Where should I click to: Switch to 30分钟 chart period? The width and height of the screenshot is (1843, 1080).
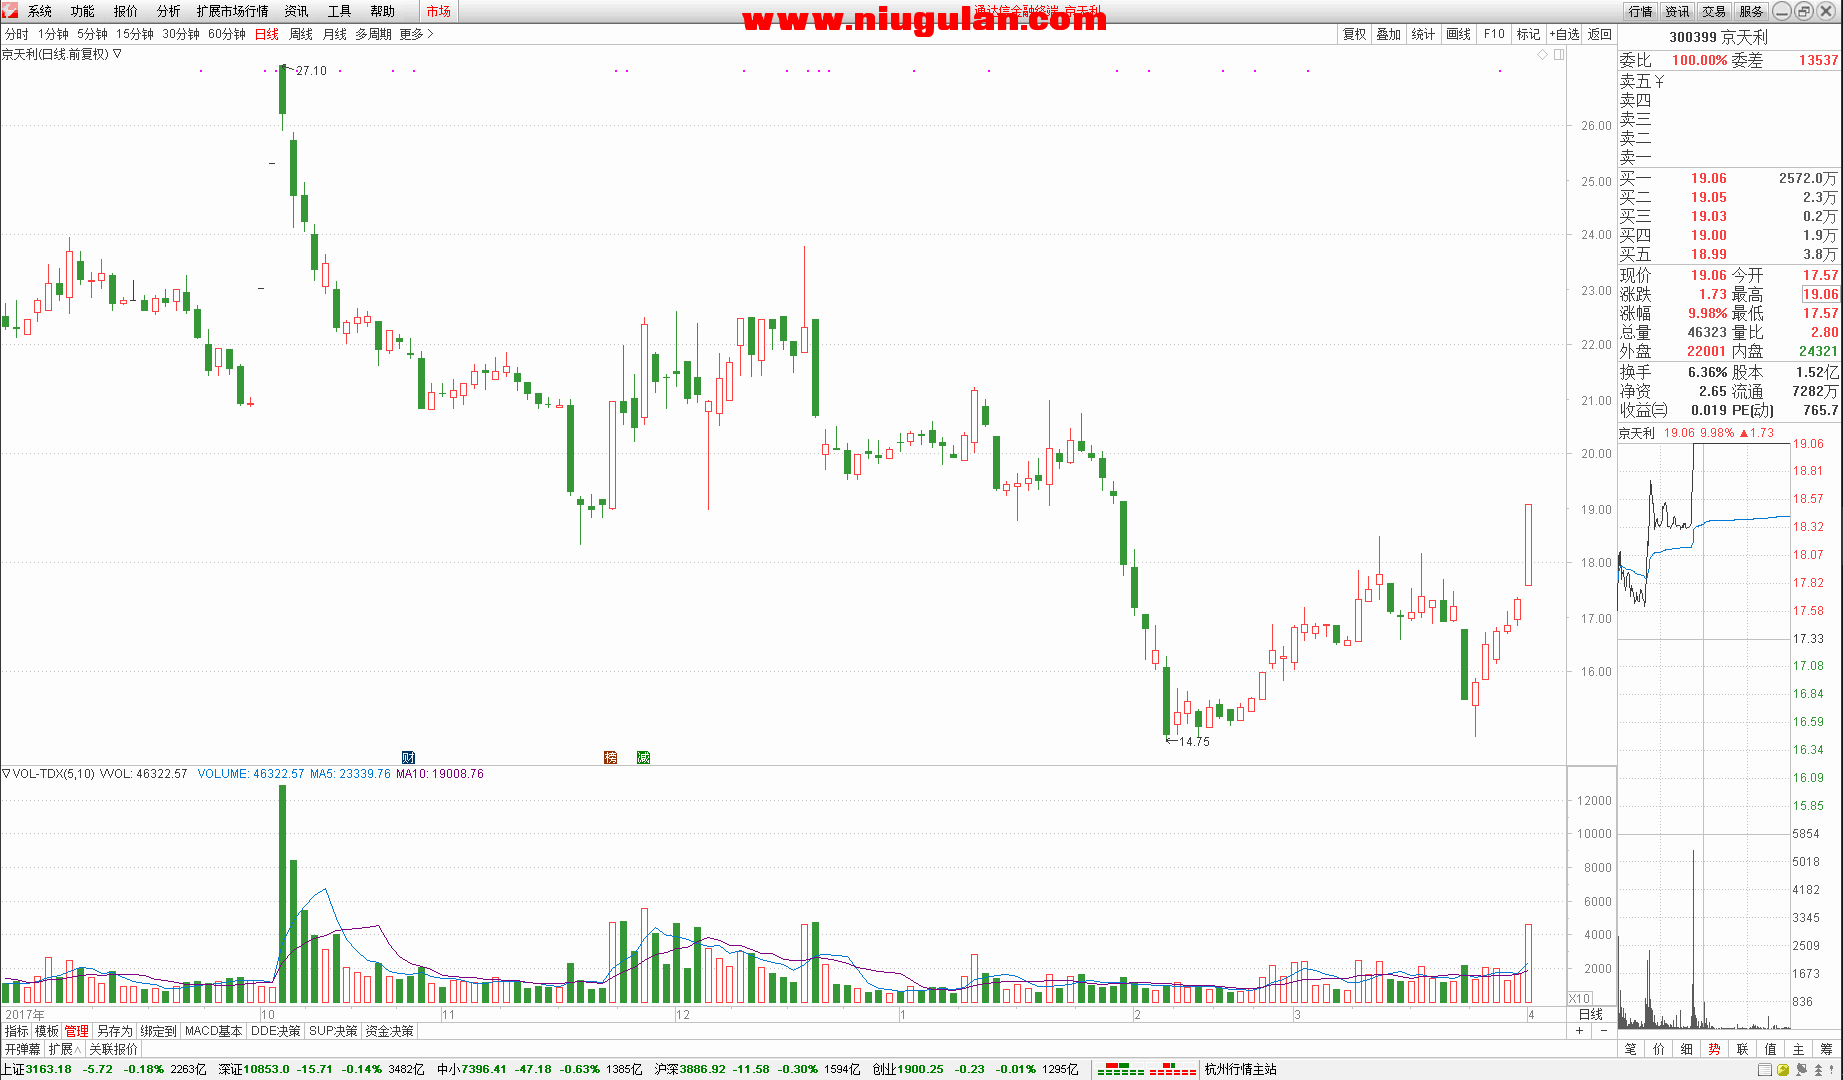pos(181,34)
